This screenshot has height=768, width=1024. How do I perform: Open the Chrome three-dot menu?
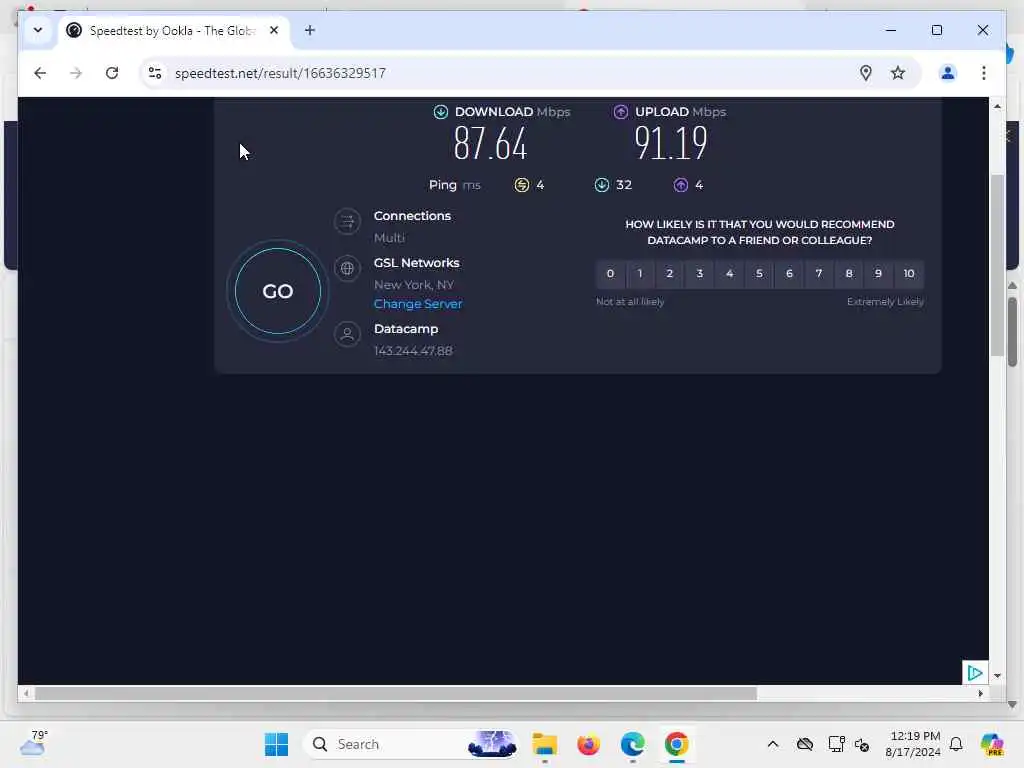tap(984, 73)
